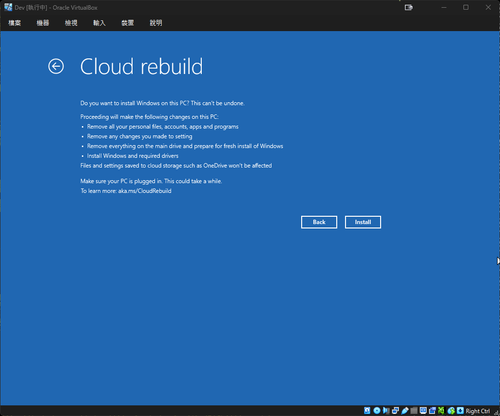Open the 說明 menu

156,23
